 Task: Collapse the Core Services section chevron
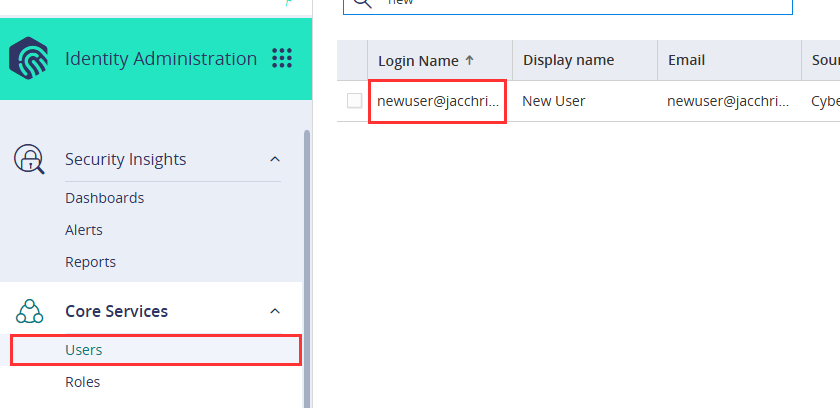[x=275, y=311]
